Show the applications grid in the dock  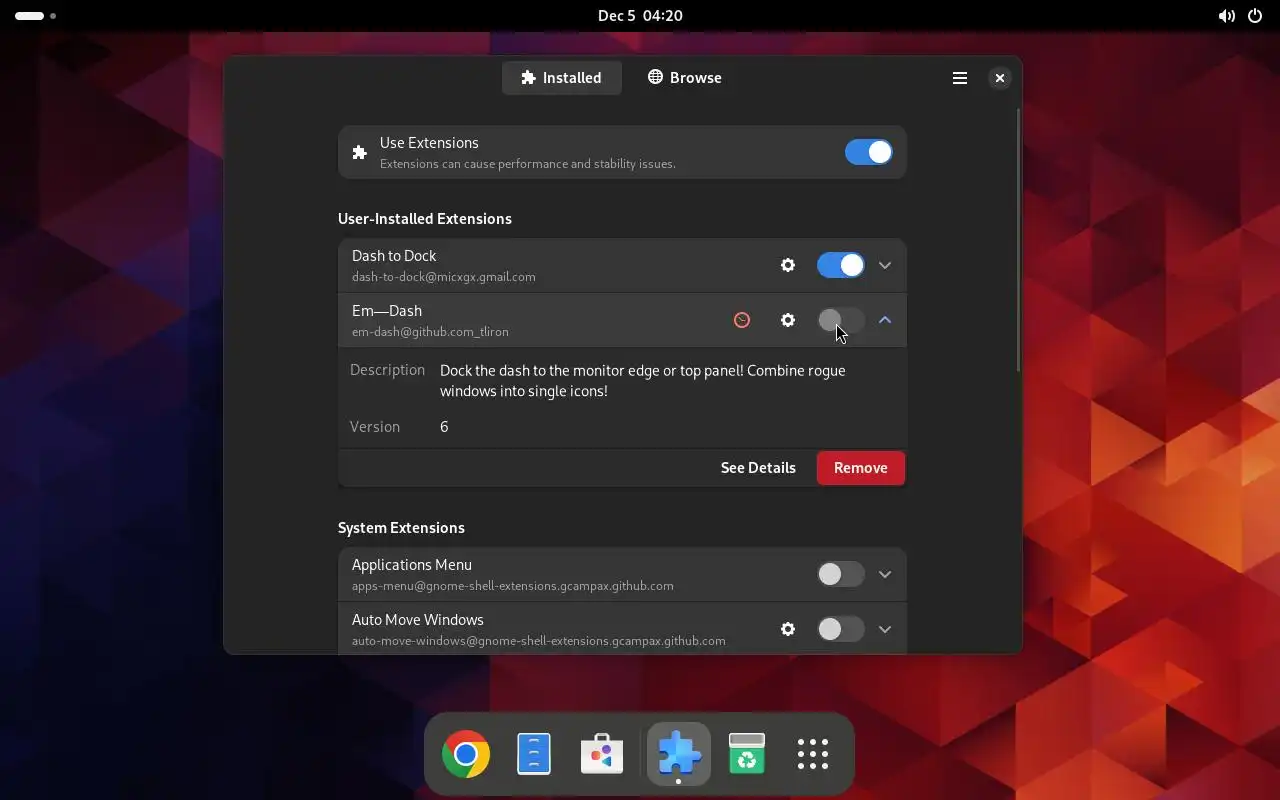click(813, 754)
